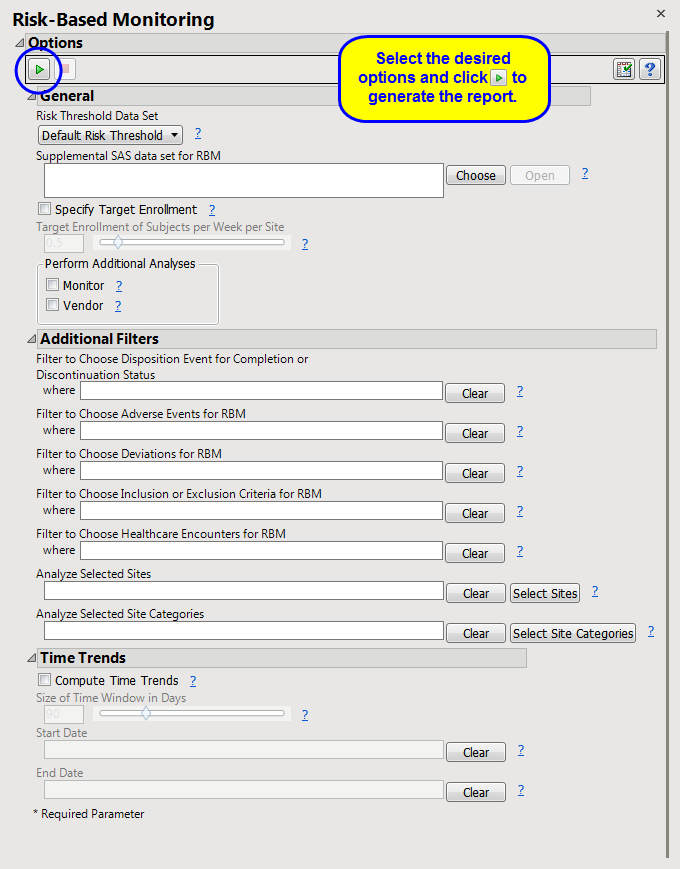
Task: Click the Target Enrollment slider handle
Action: point(117,242)
